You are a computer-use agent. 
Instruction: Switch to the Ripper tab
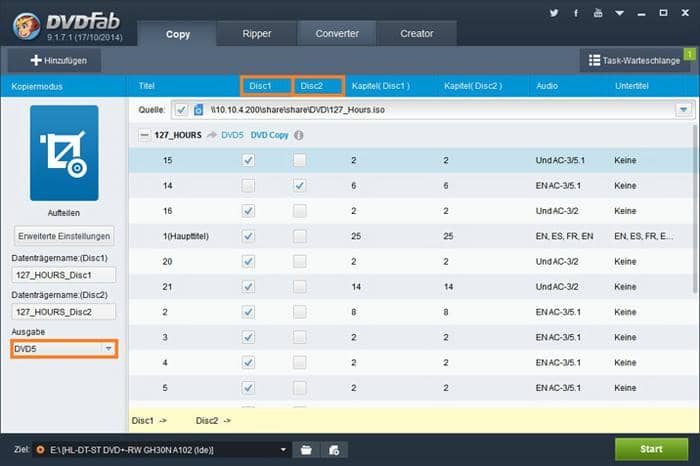click(256, 33)
